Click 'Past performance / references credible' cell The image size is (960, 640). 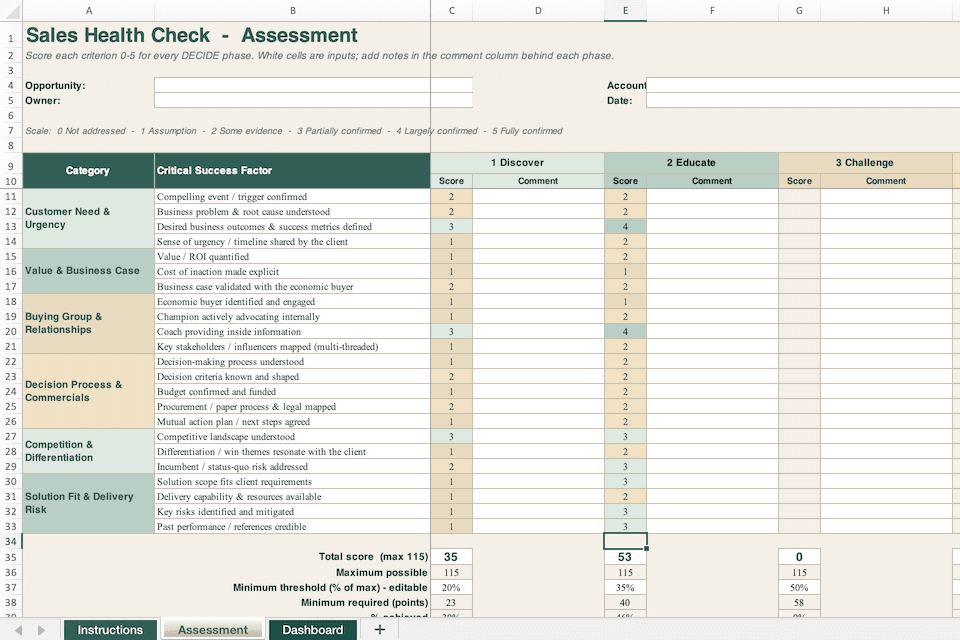(x=293, y=526)
